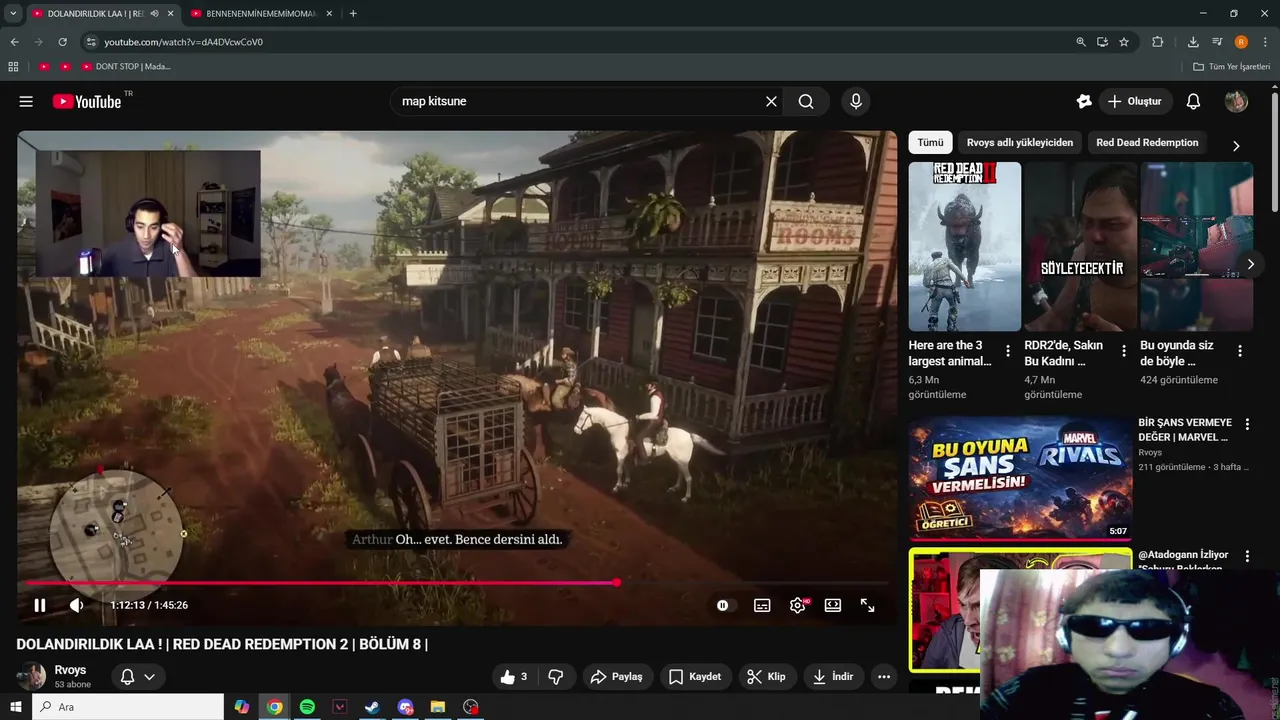Screen dimensions: 1280x720
Task: Clear the search box with X
Action: [x=771, y=101]
